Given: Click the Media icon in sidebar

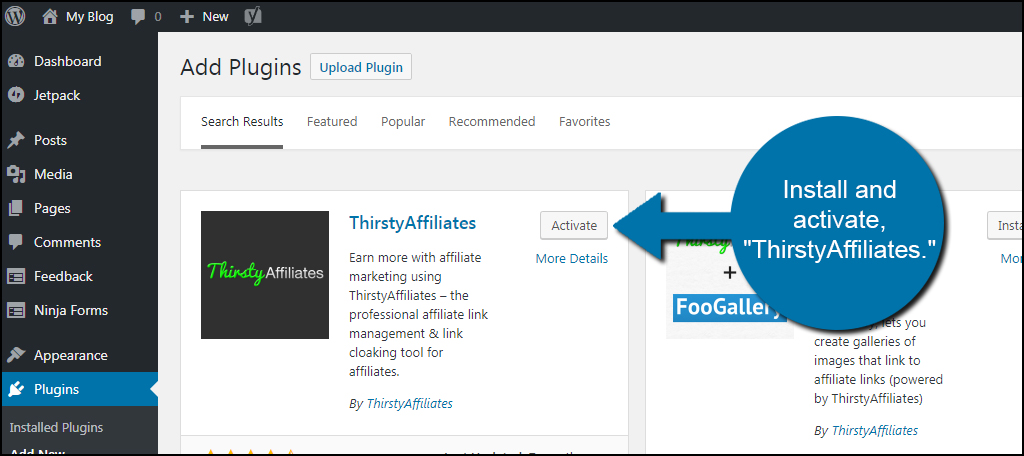Looking at the screenshot, I should [x=16, y=174].
